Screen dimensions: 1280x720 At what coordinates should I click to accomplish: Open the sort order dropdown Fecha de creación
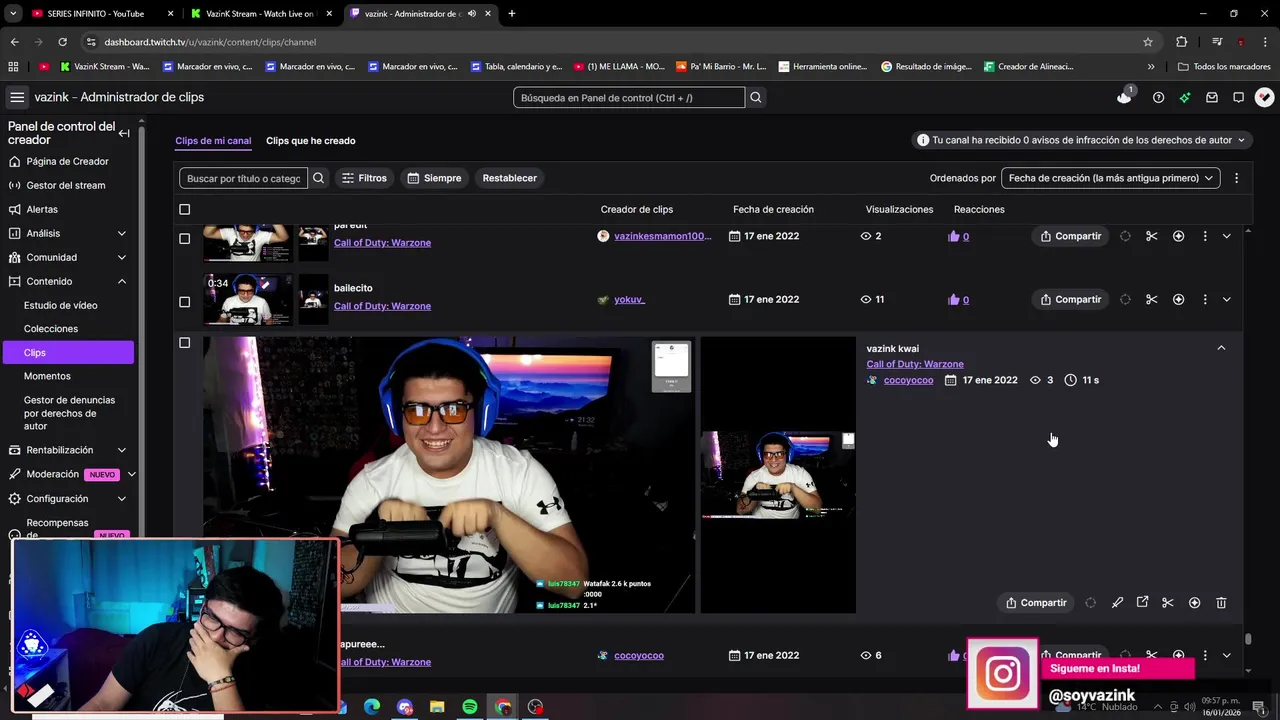coord(1110,178)
